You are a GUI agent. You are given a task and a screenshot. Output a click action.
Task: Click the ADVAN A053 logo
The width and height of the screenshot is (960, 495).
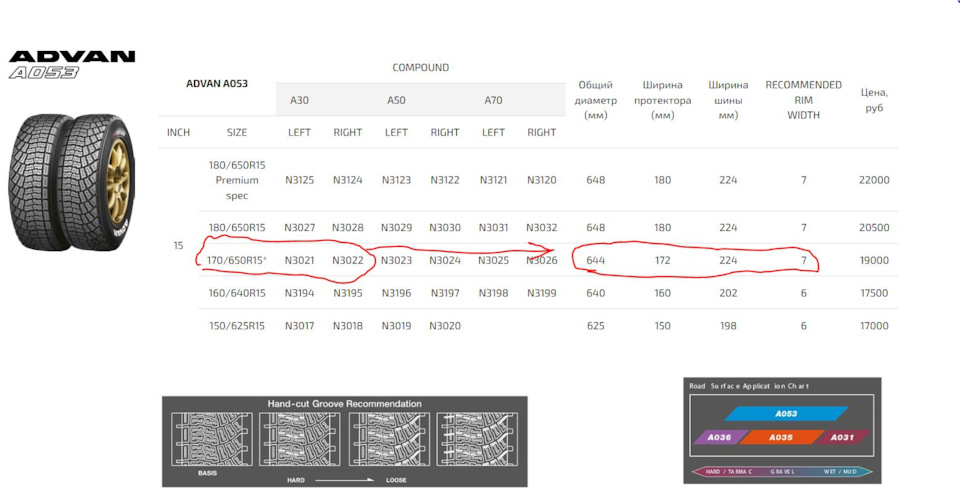tap(72, 65)
